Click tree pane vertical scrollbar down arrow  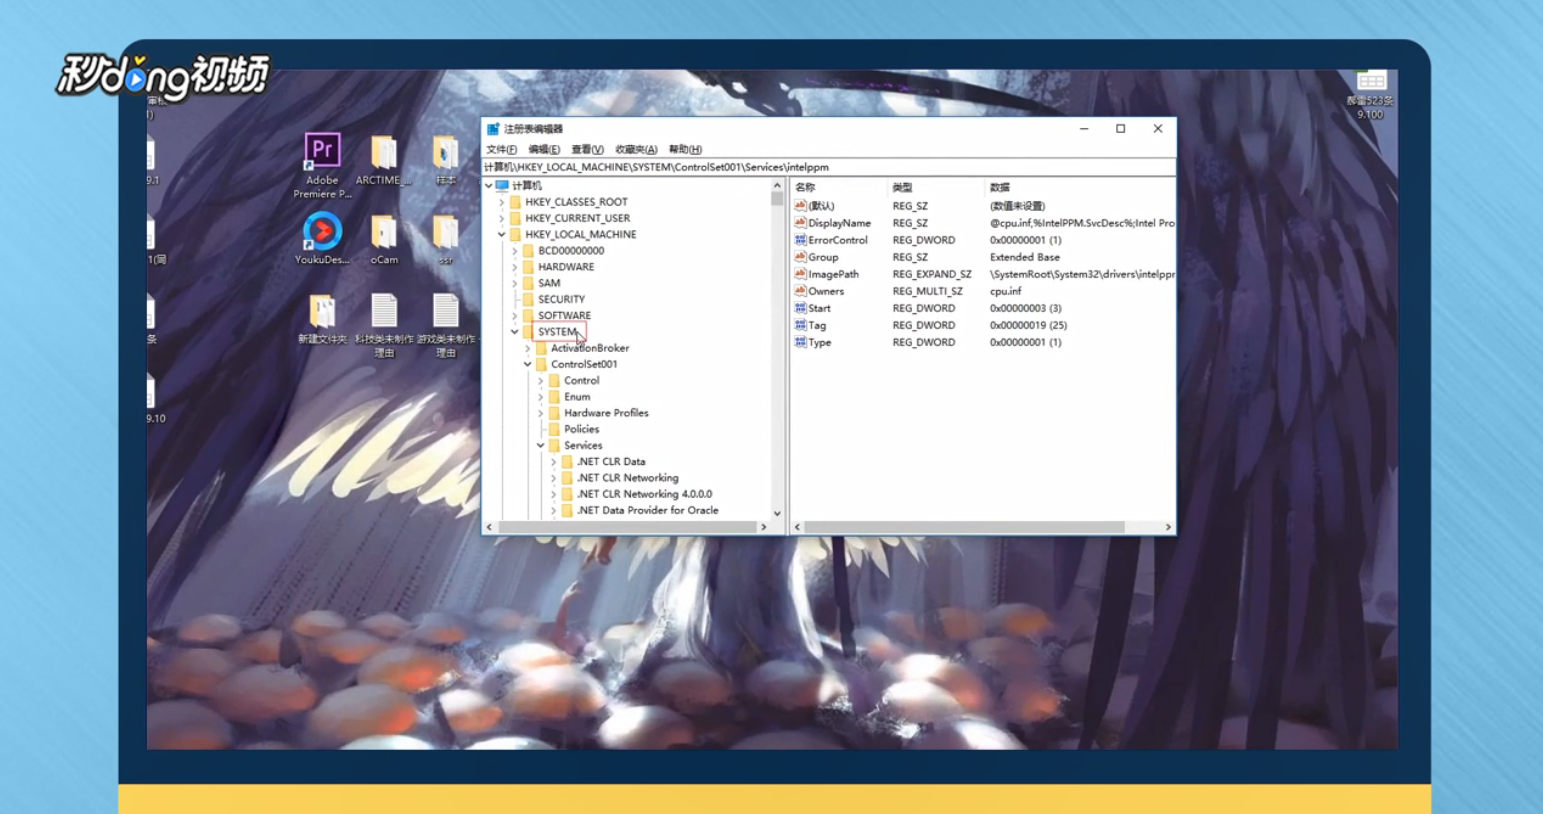[777, 513]
